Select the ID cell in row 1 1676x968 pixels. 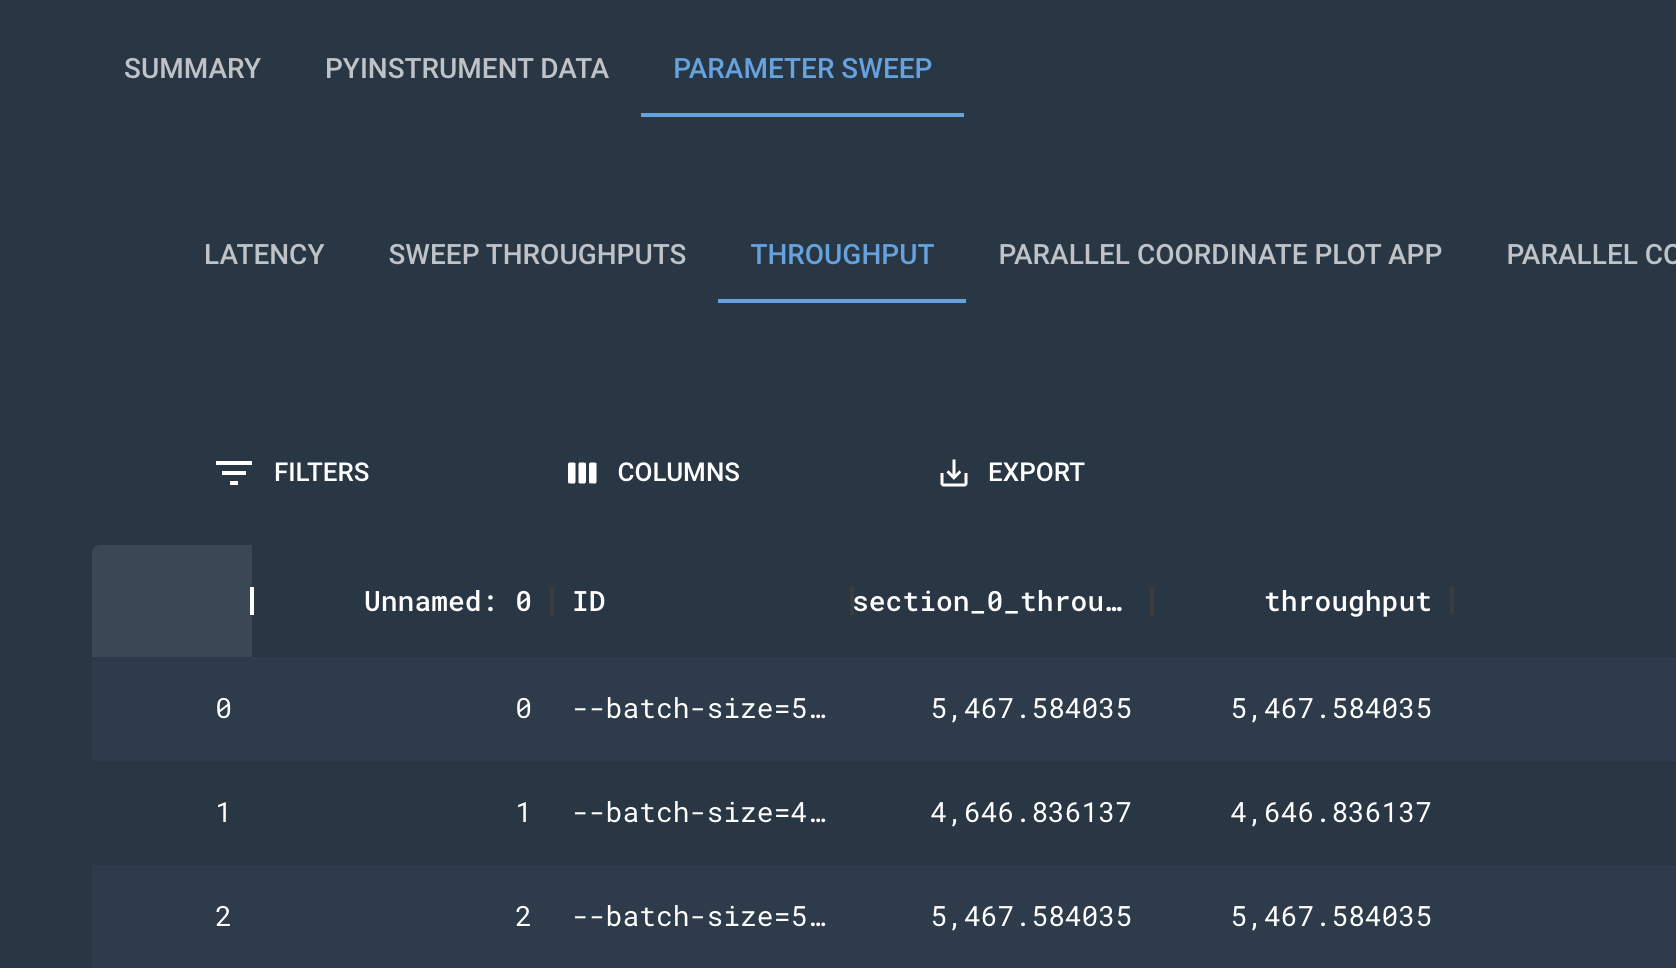(699, 813)
